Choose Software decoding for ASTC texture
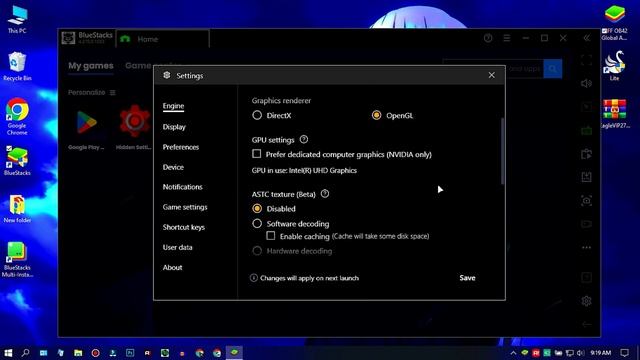 pyautogui.click(x=257, y=224)
